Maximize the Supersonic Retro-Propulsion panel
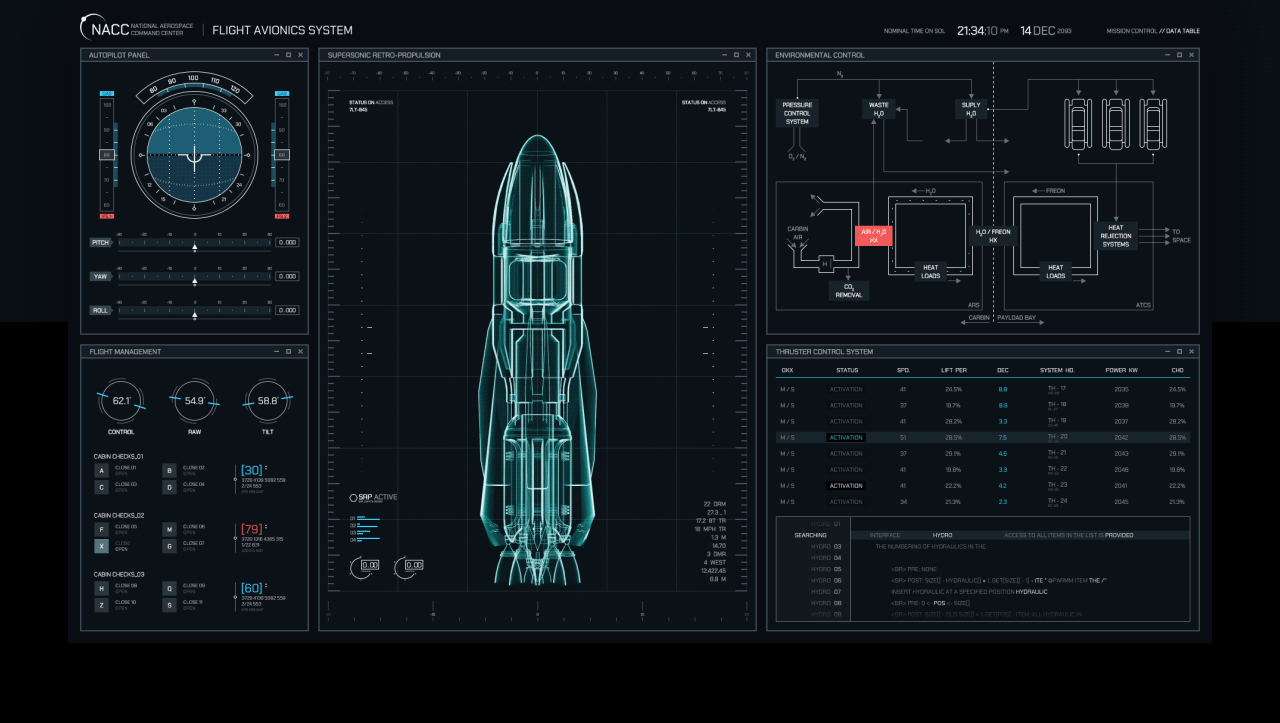Viewport: 1280px width, 723px height. tap(736, 55)
